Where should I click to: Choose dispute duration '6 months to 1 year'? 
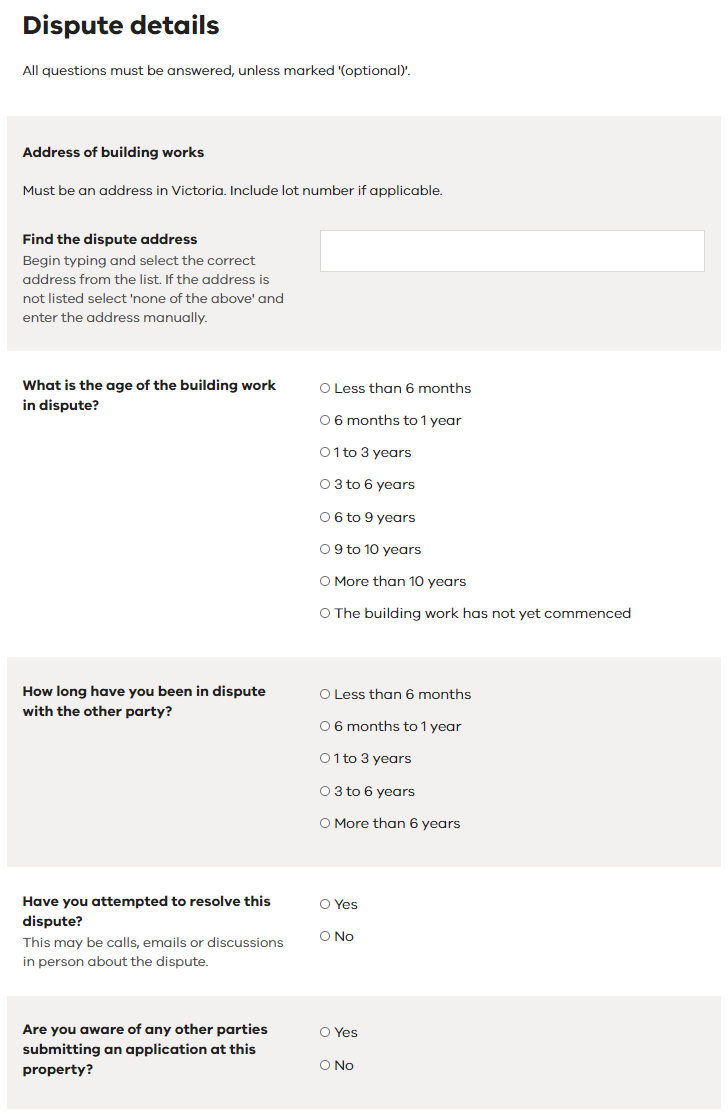[325, 726]
